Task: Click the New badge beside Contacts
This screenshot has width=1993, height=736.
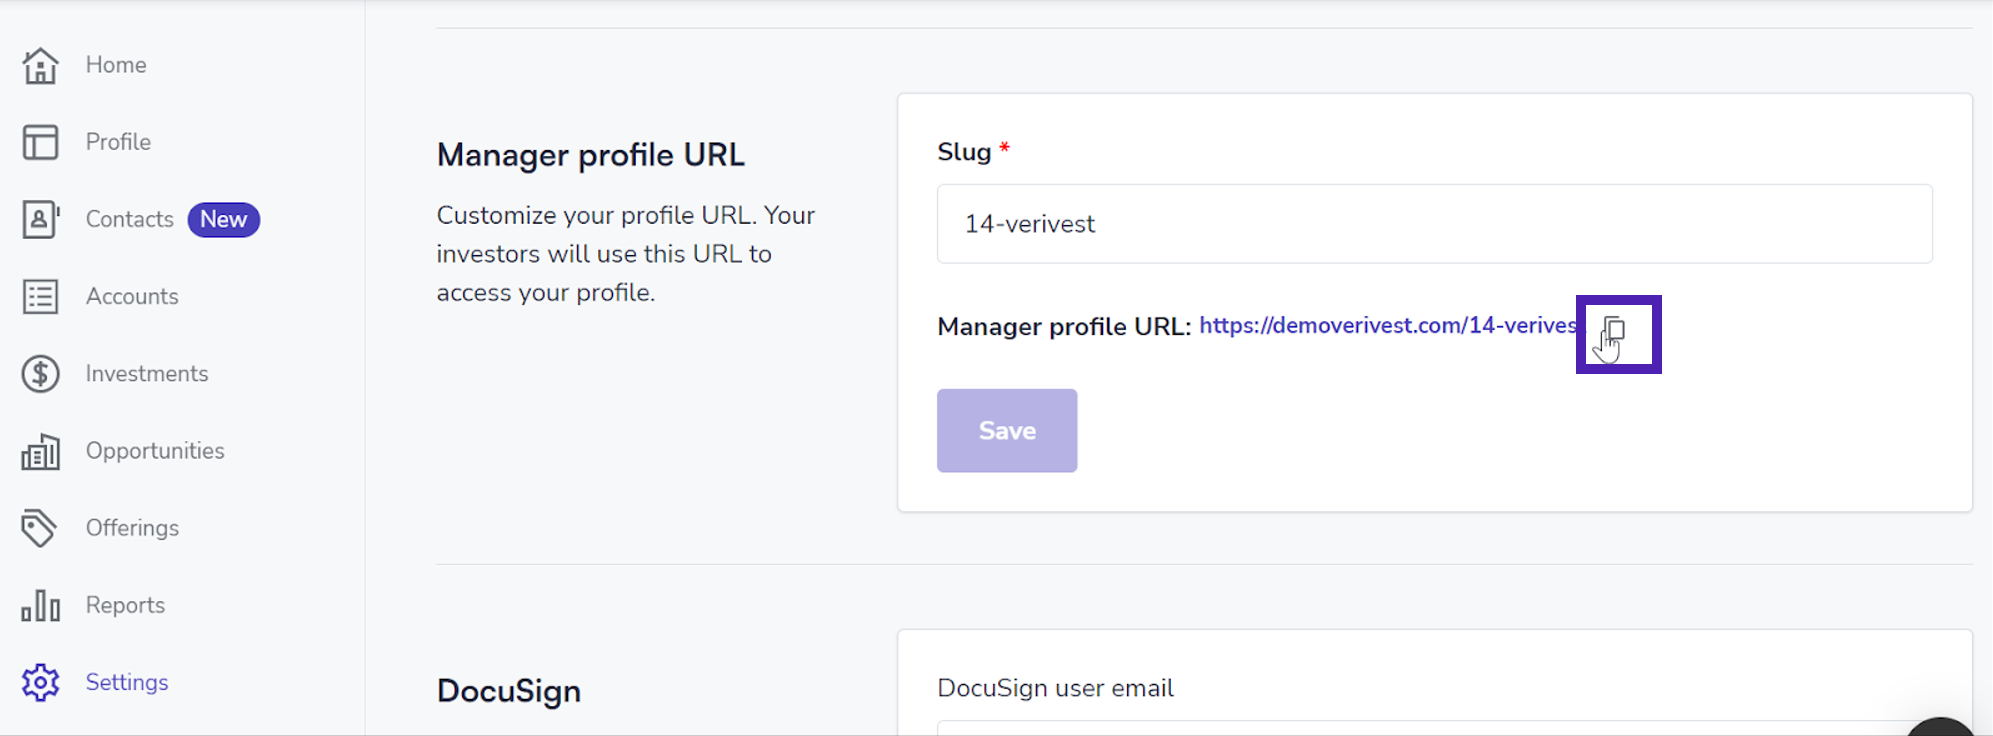Action: 224,219
